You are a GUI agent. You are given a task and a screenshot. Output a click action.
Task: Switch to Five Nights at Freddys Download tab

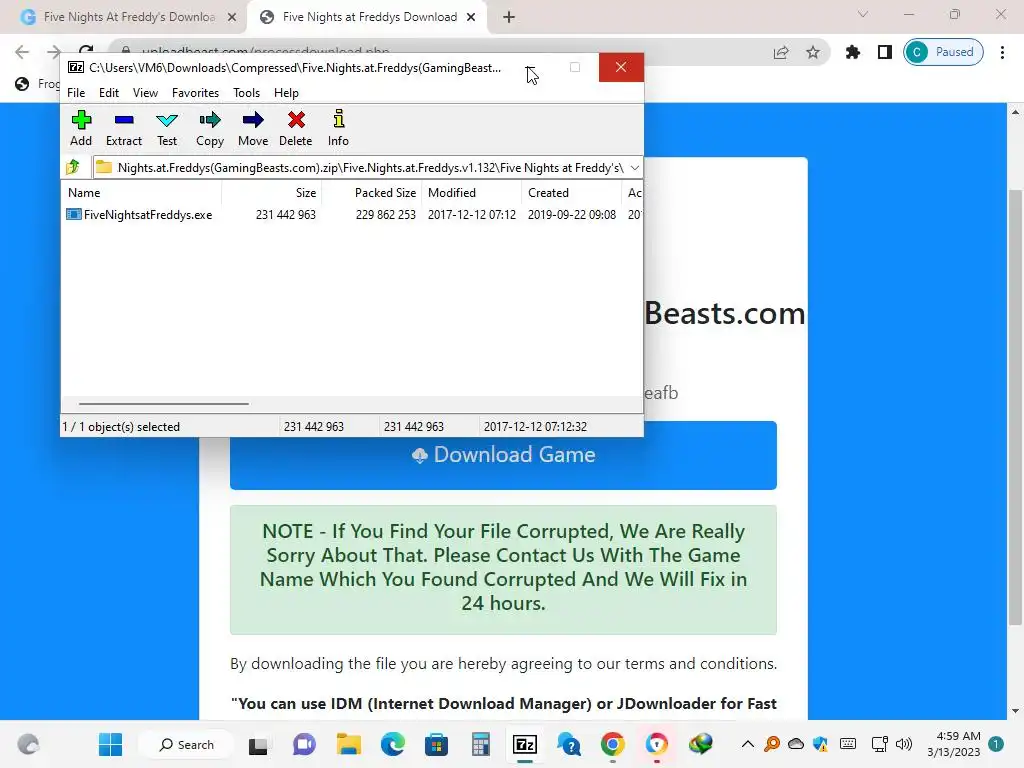click(x=369, y=17)
